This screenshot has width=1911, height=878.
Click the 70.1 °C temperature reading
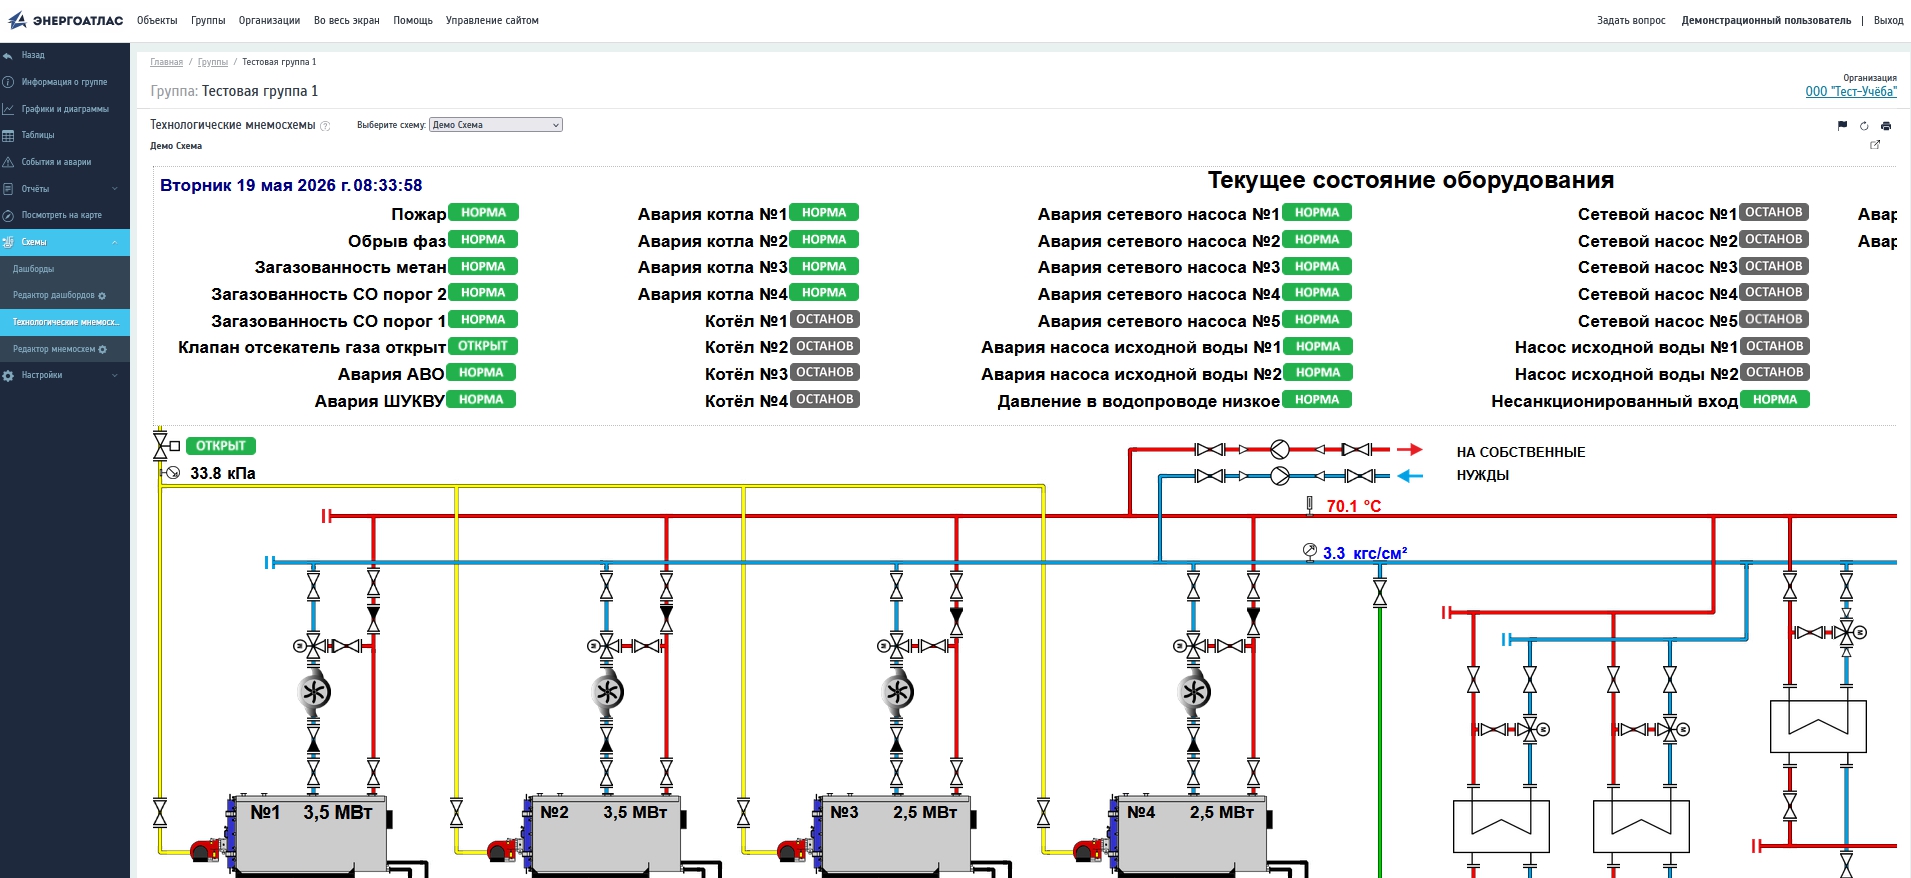[x=1354, y=506]
